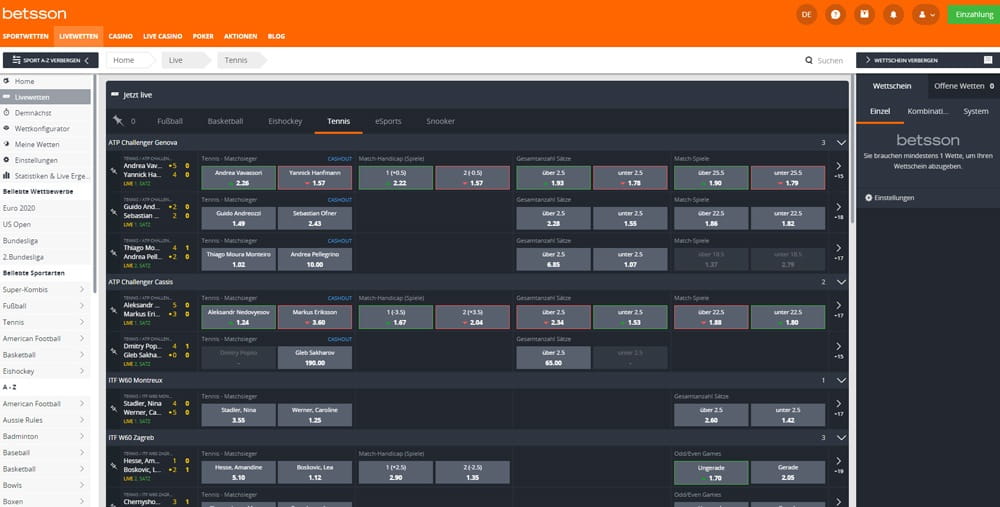This screenshot has width=1000, height=507.
Task: Click Cashout label on Genova first match
Action: 340,159
